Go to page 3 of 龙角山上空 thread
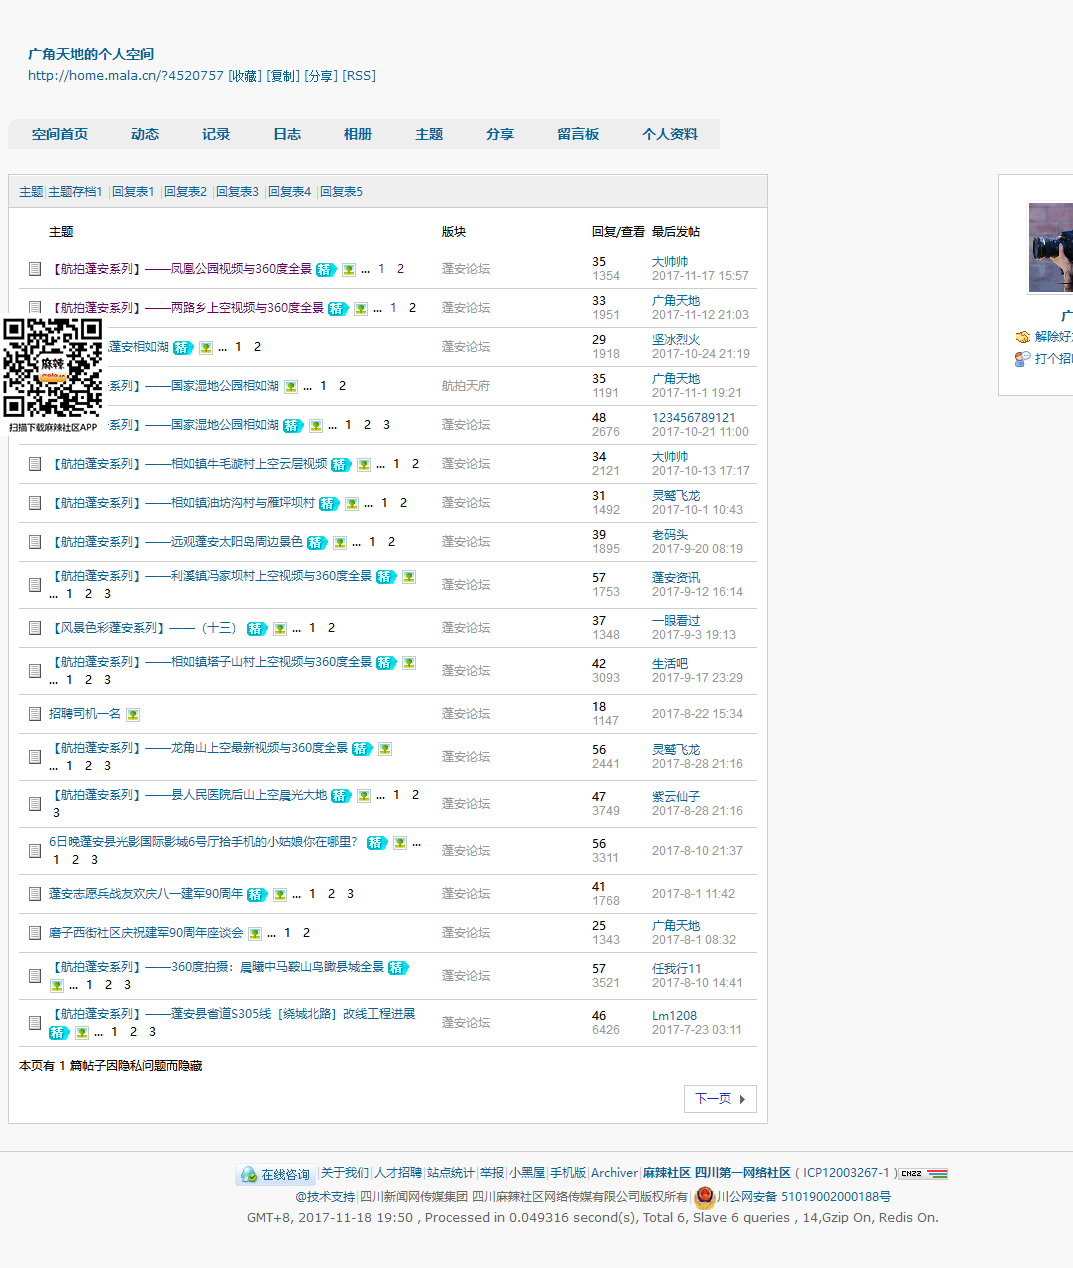The width and height of the screenshot is (1073, 1268). pos(108,766)
